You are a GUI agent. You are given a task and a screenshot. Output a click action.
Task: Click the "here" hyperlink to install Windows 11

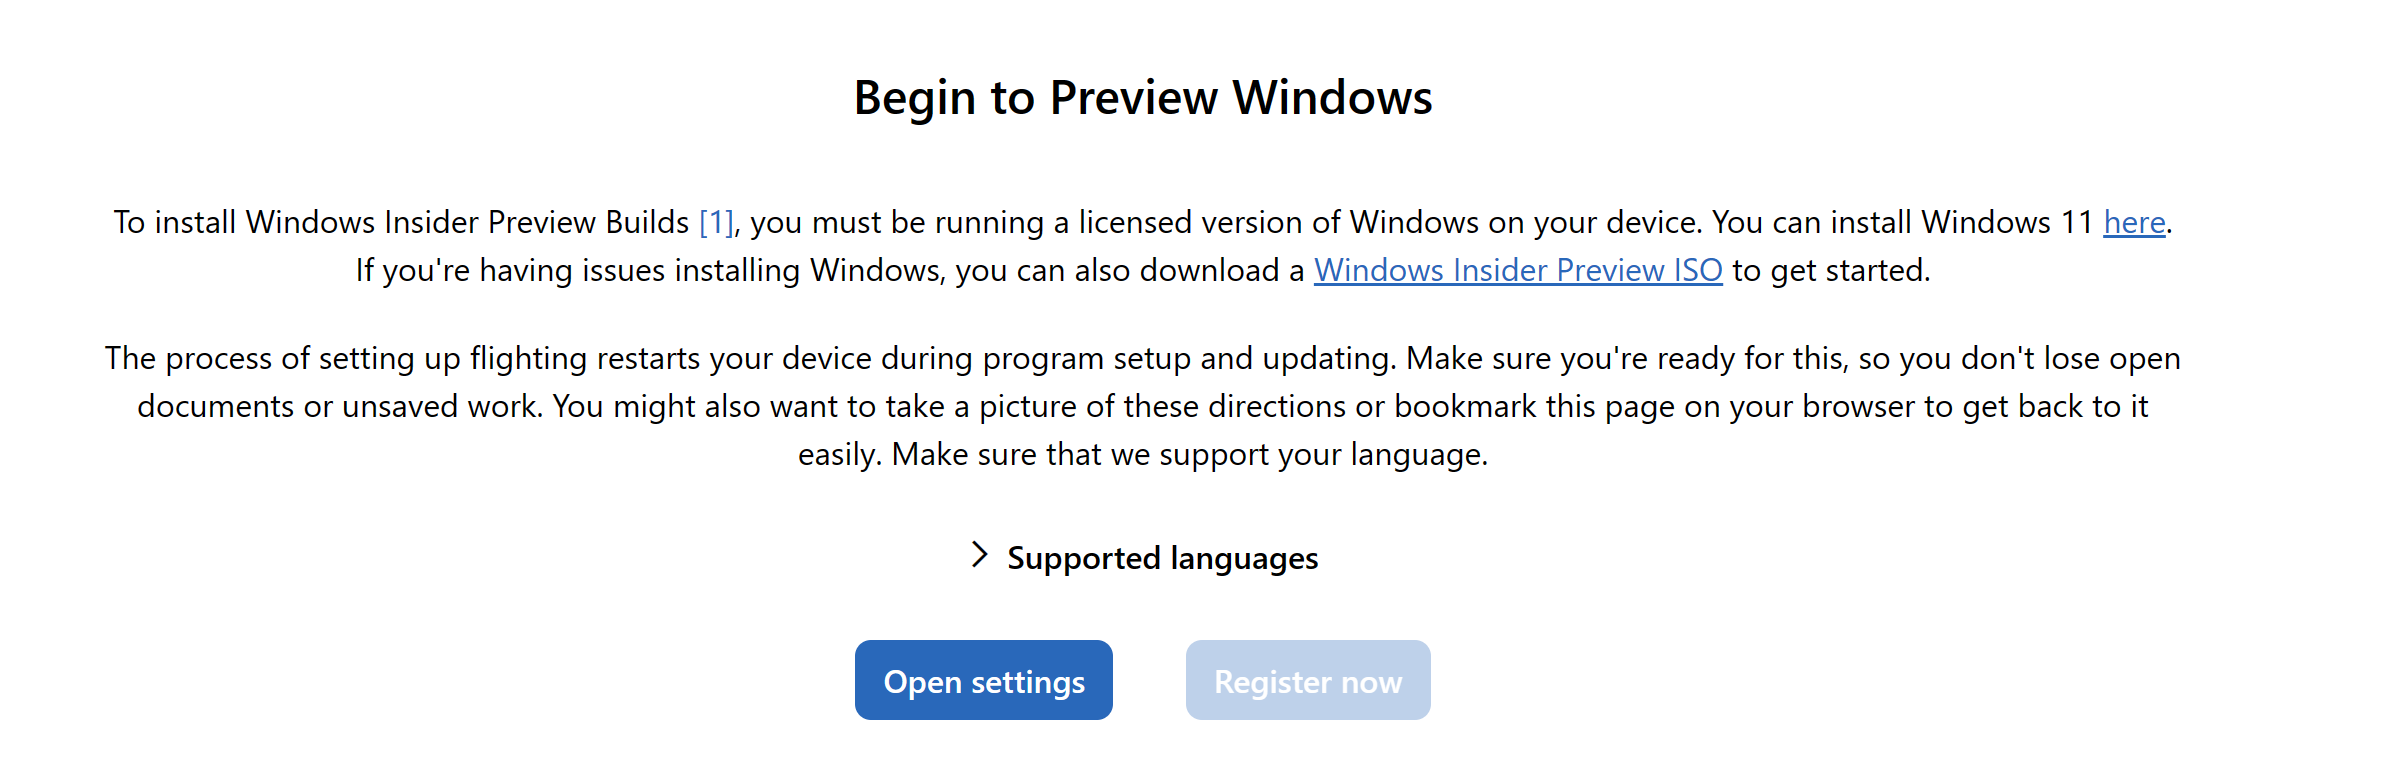[x=2133, y=222]
